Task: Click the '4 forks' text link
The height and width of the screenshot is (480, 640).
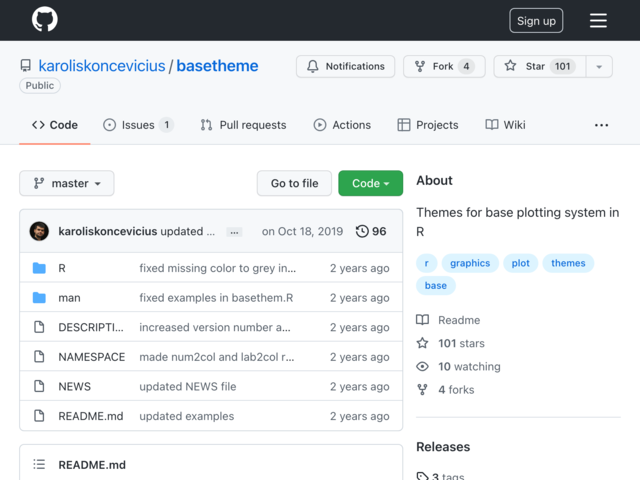Action: (x=456, y=390)
